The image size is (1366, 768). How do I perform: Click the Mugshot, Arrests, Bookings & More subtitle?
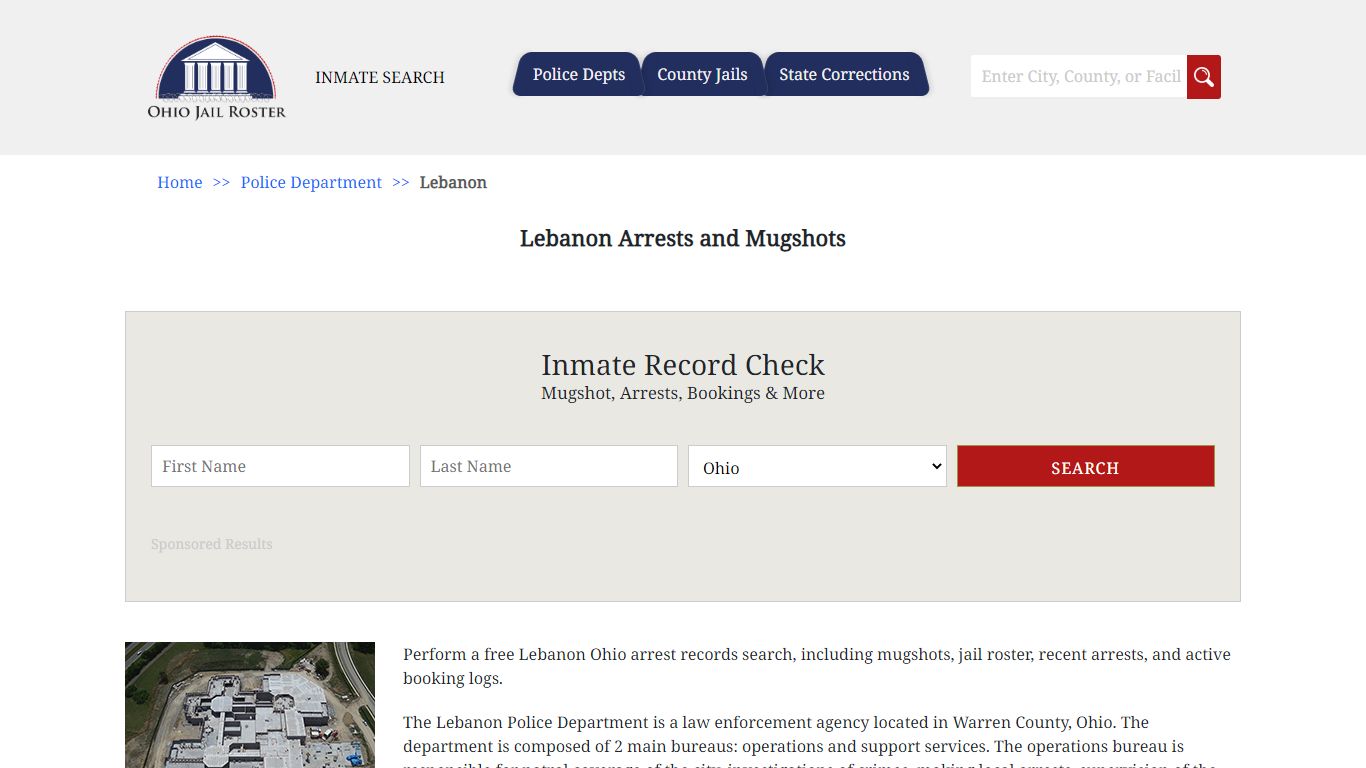(683, 393)
